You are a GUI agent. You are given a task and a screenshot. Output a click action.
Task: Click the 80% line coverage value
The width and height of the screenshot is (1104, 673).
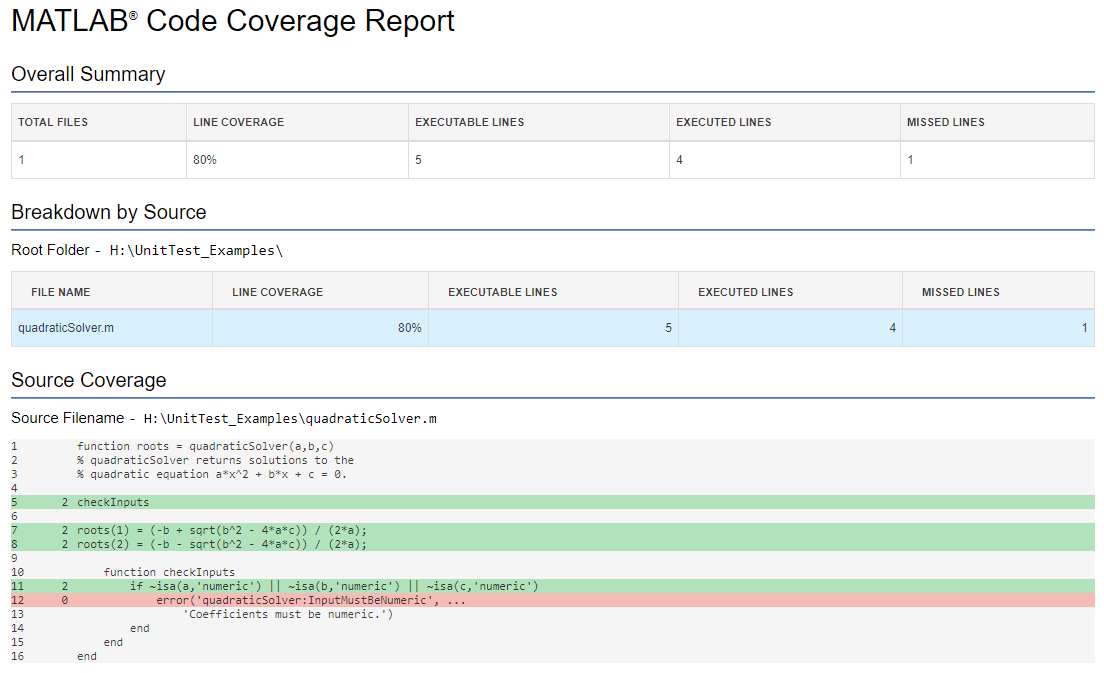pyautogui.click(x=202, y=159)
